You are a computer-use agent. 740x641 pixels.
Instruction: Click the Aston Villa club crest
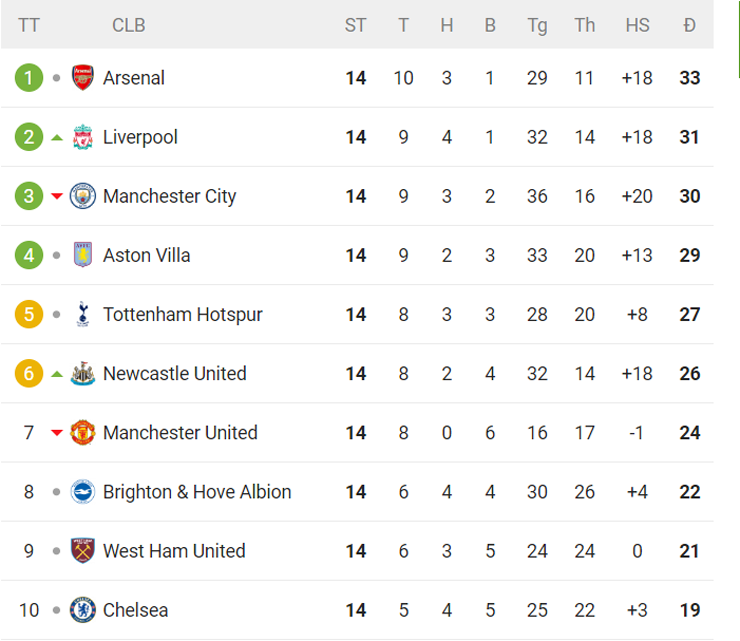83,255
